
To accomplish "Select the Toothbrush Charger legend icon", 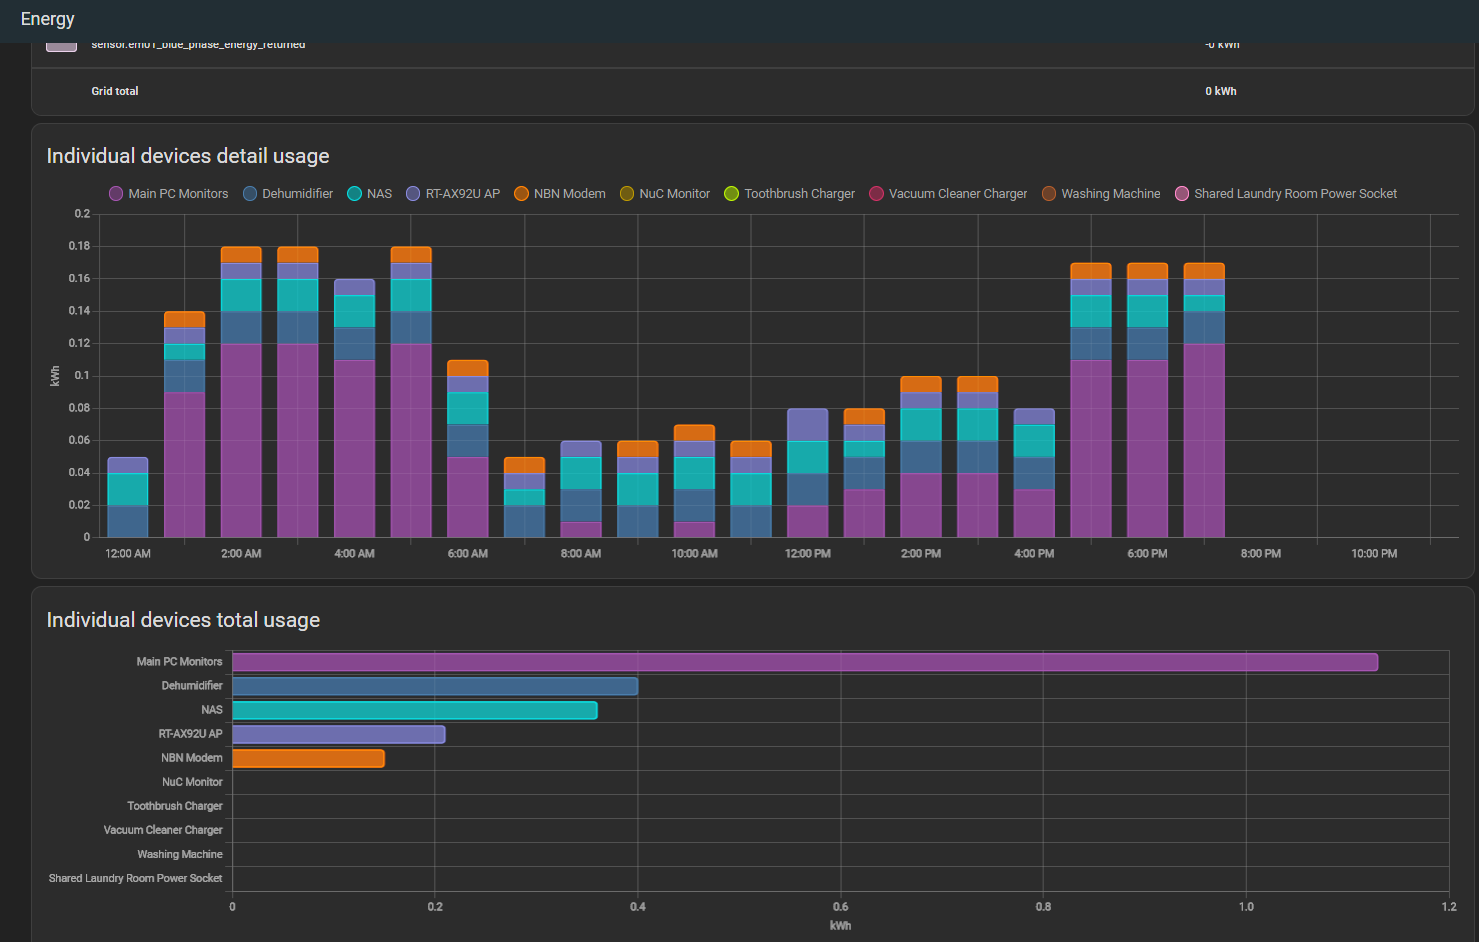I will [x=729, y=193].
